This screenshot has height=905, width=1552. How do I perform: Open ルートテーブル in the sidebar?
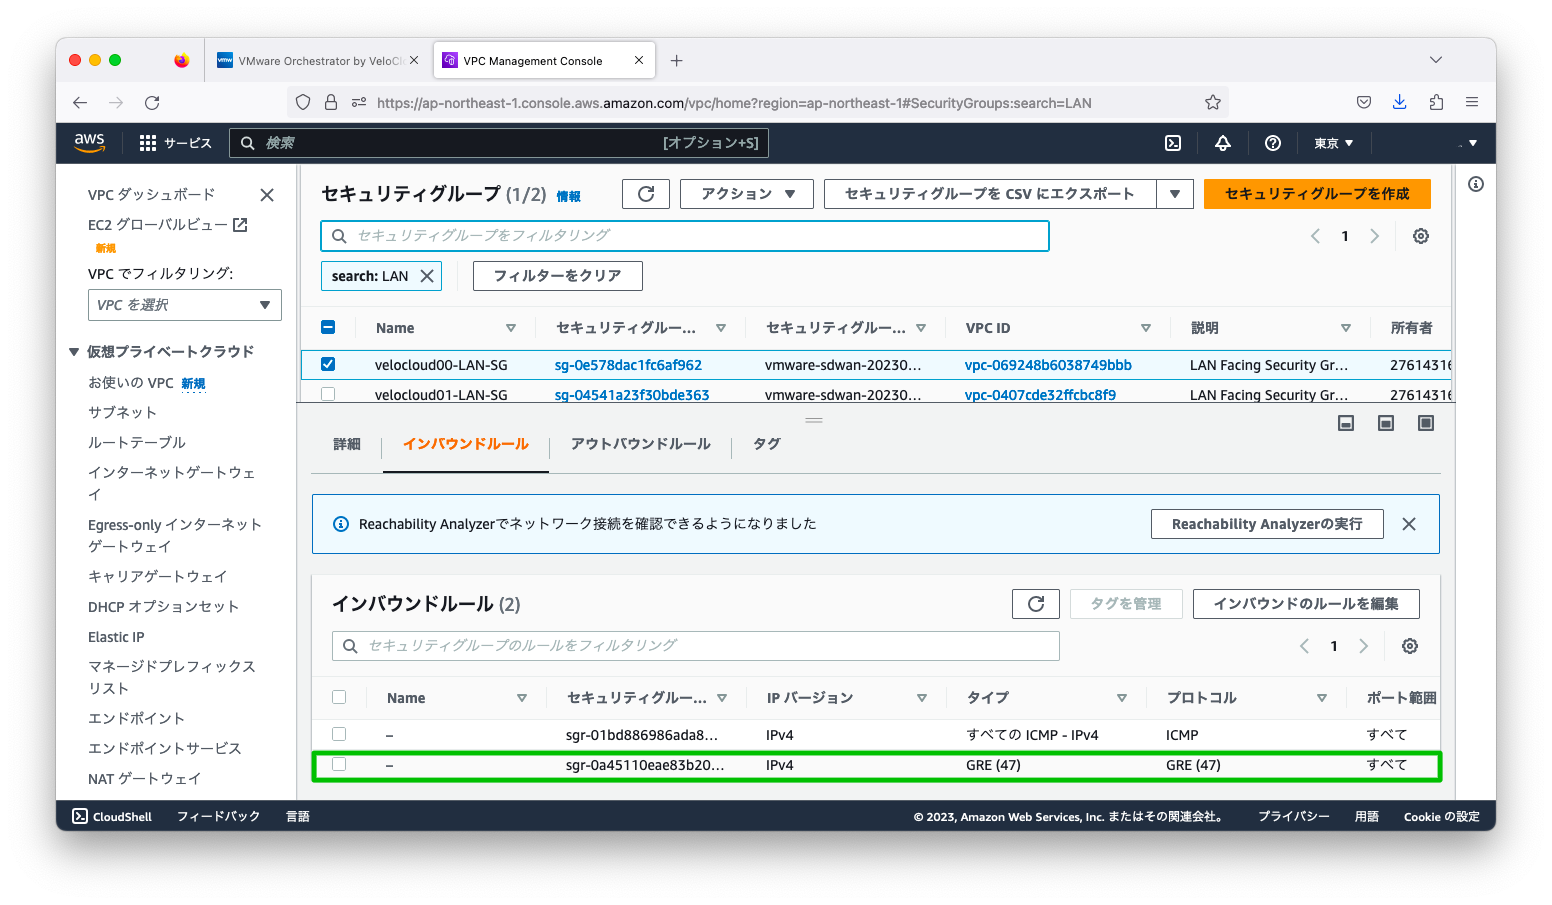137,442
